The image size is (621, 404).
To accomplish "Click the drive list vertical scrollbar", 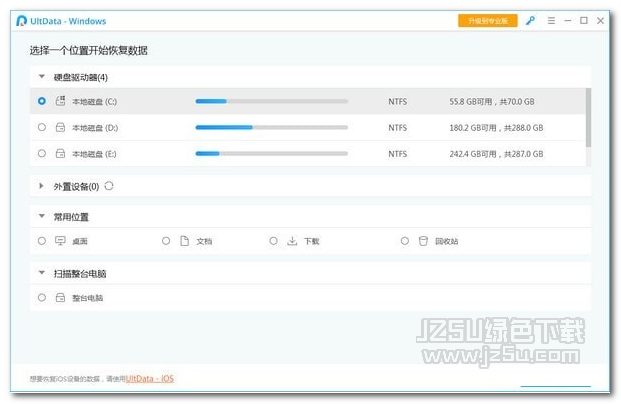I will [x=589, y=118].
